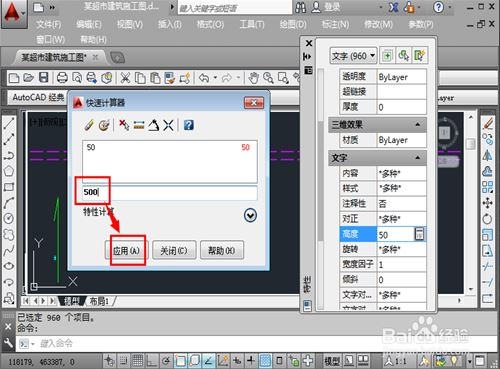The height and width of the screenshot is (369, 500).
Task: Open the 修改(M) menu
Action: tap(378, 24)
